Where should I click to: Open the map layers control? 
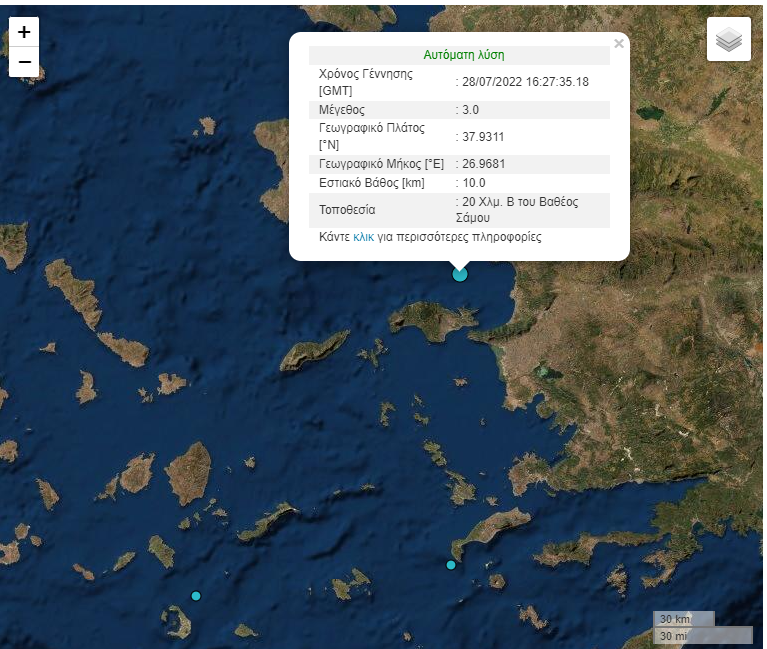[x=728, y=39]
